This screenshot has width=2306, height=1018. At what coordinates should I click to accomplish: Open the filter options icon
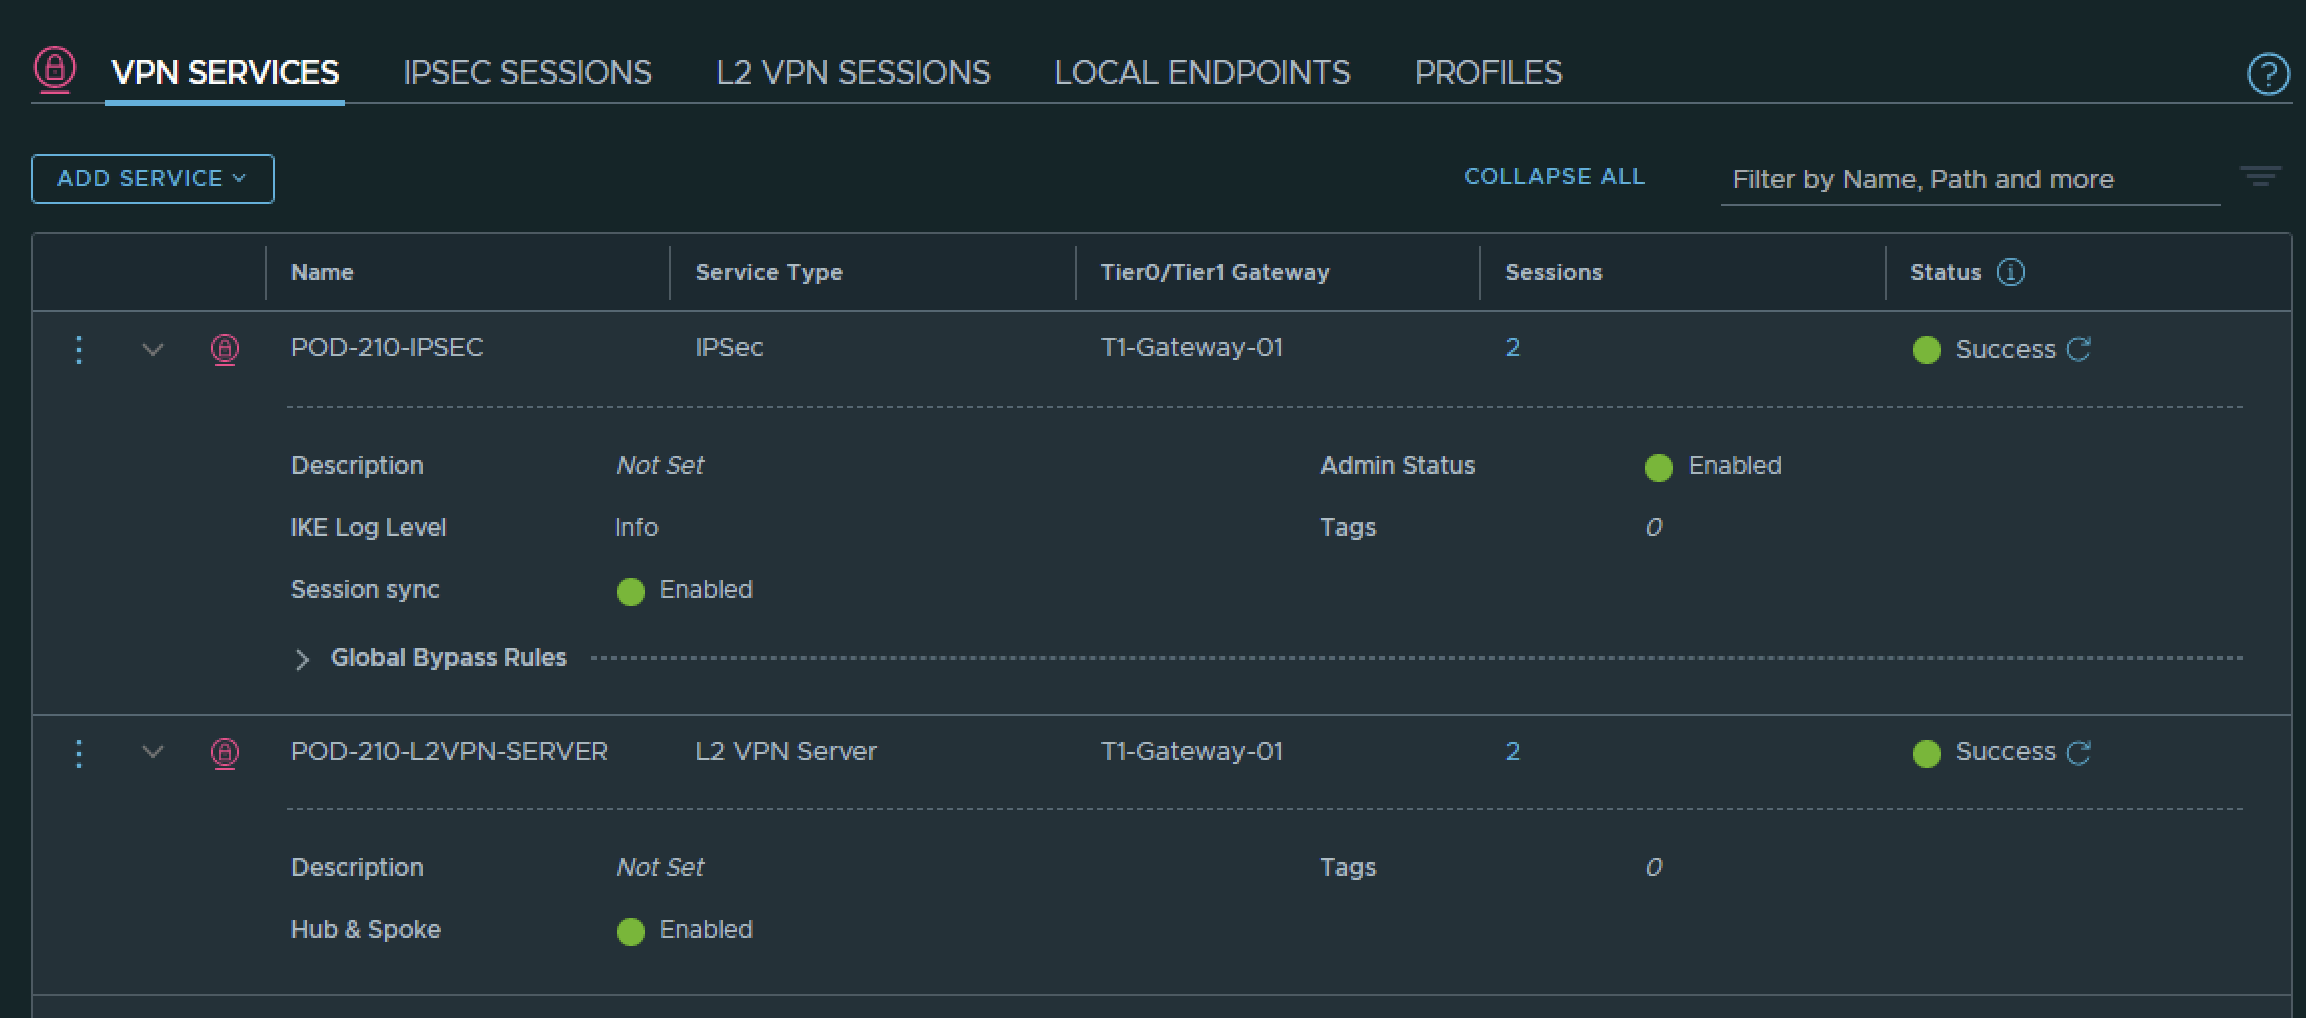2260,177
